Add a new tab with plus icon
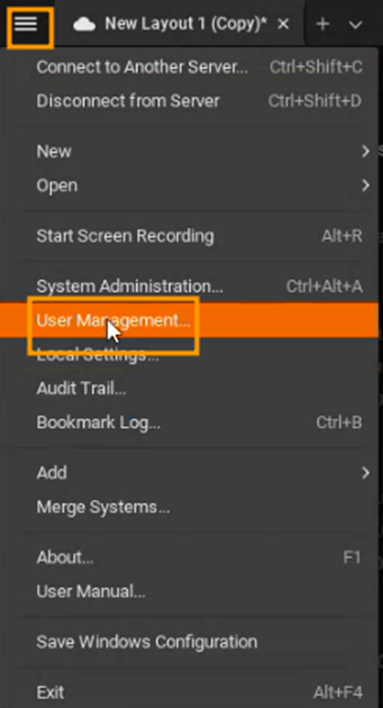This screenshot has width=383, height=708. click(x=322, y=24)
